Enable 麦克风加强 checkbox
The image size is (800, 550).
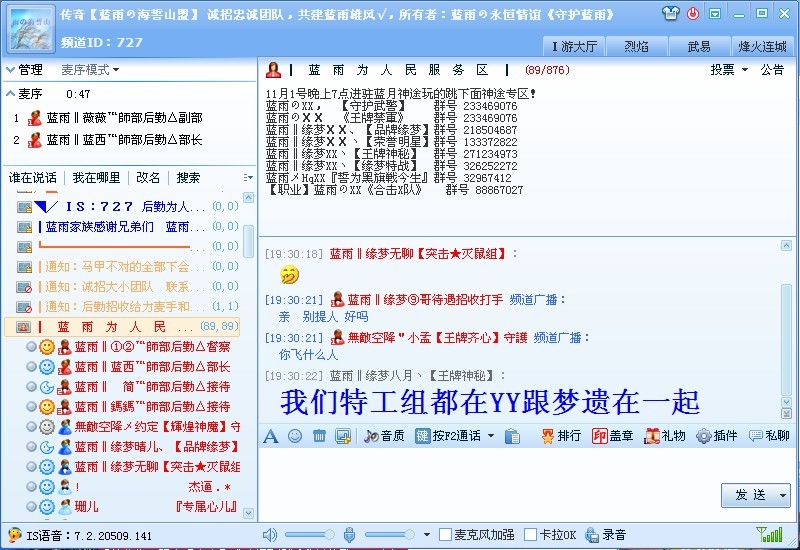(x=445, y=535)
